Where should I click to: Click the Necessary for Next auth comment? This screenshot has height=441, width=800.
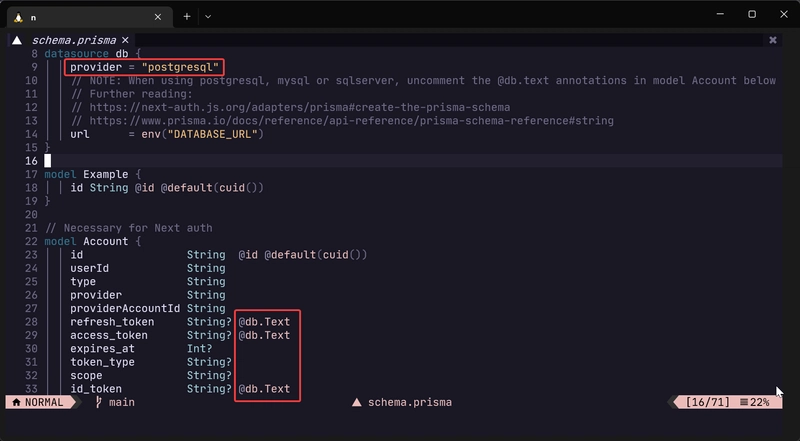[x=129, y=228]
